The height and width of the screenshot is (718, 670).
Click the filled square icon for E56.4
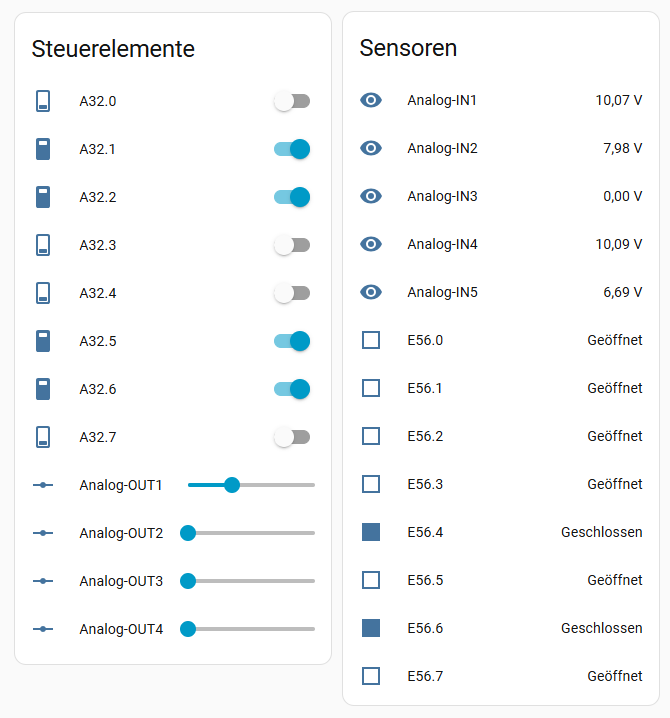[371, 532]
